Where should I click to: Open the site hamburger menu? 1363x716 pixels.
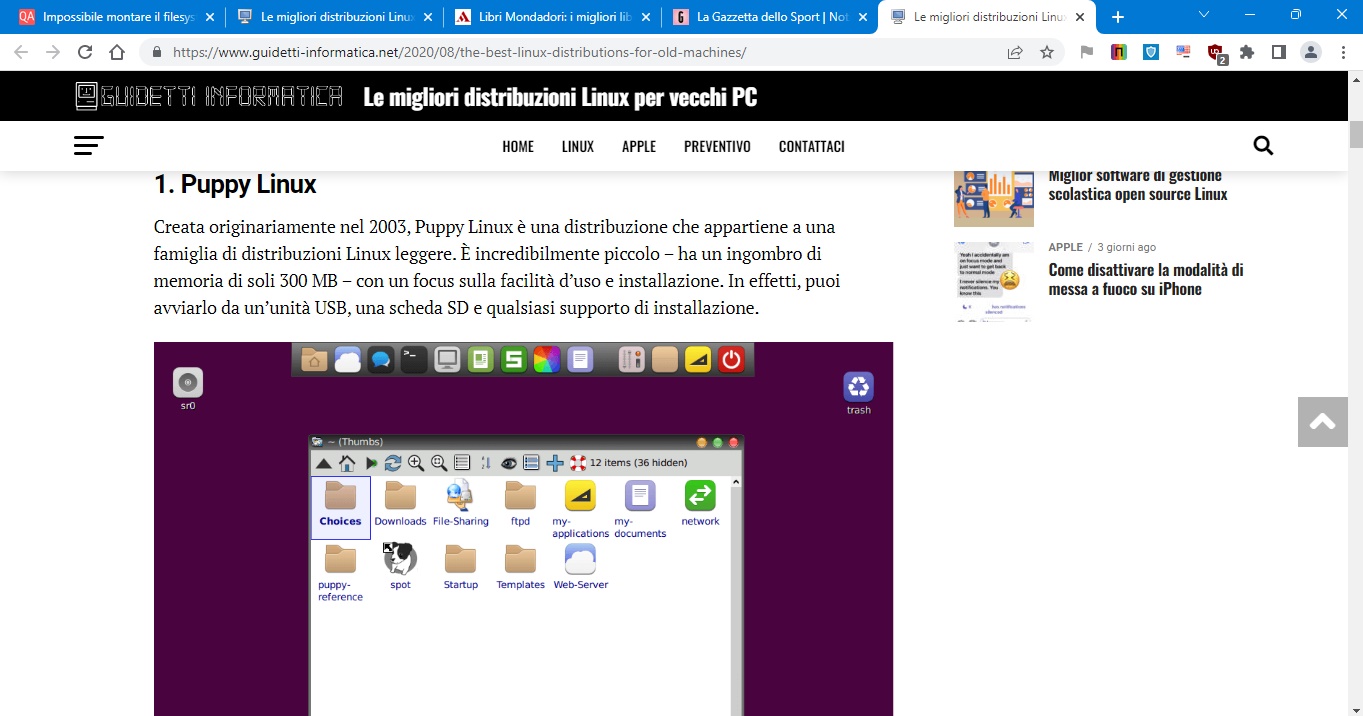point(88,146)
